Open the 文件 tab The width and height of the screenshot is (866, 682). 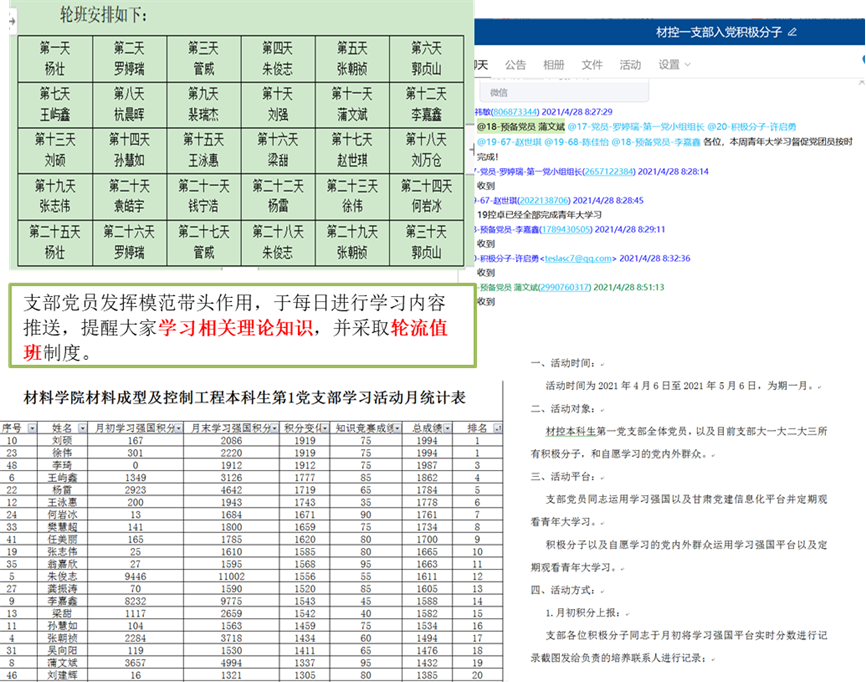pyautogui.click(x=592, y=65)
